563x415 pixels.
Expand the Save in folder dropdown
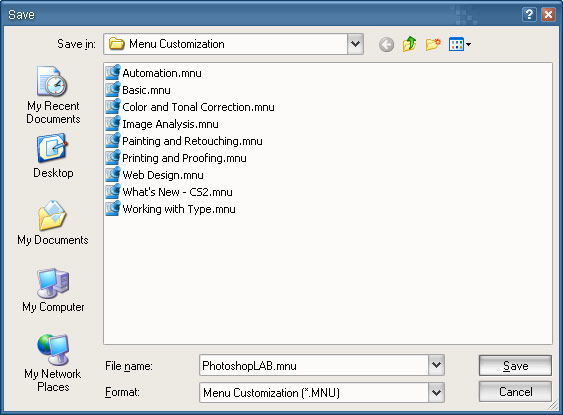[x=355, y=44]
